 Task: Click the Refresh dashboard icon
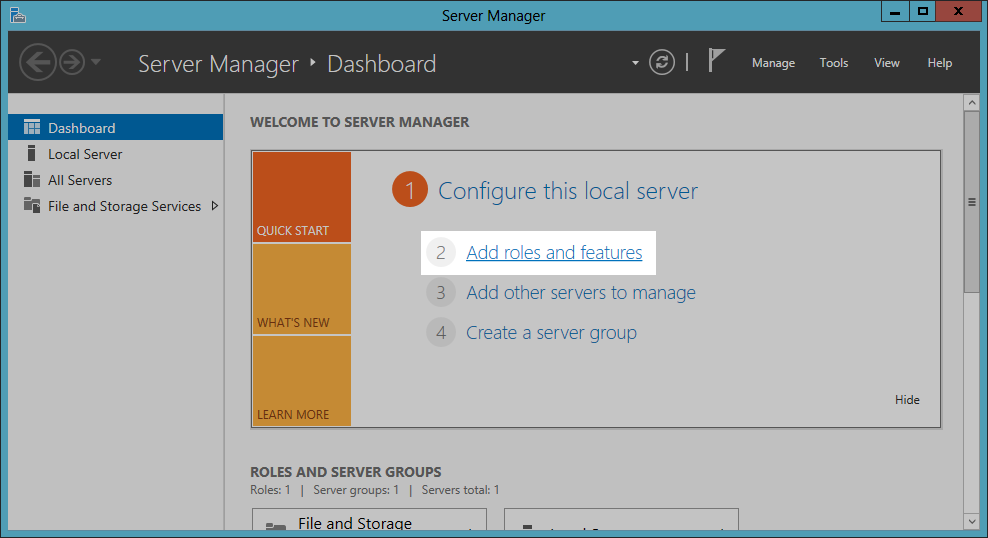click(662, 62)
